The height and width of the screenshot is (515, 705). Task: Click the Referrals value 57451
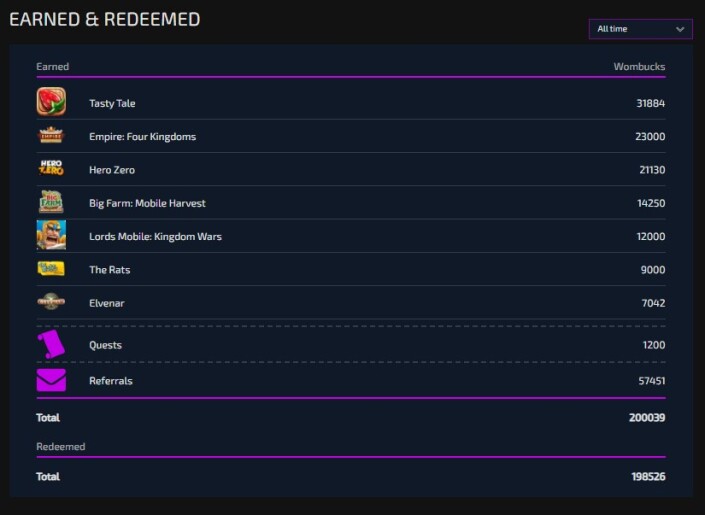[x=652, y=381]
